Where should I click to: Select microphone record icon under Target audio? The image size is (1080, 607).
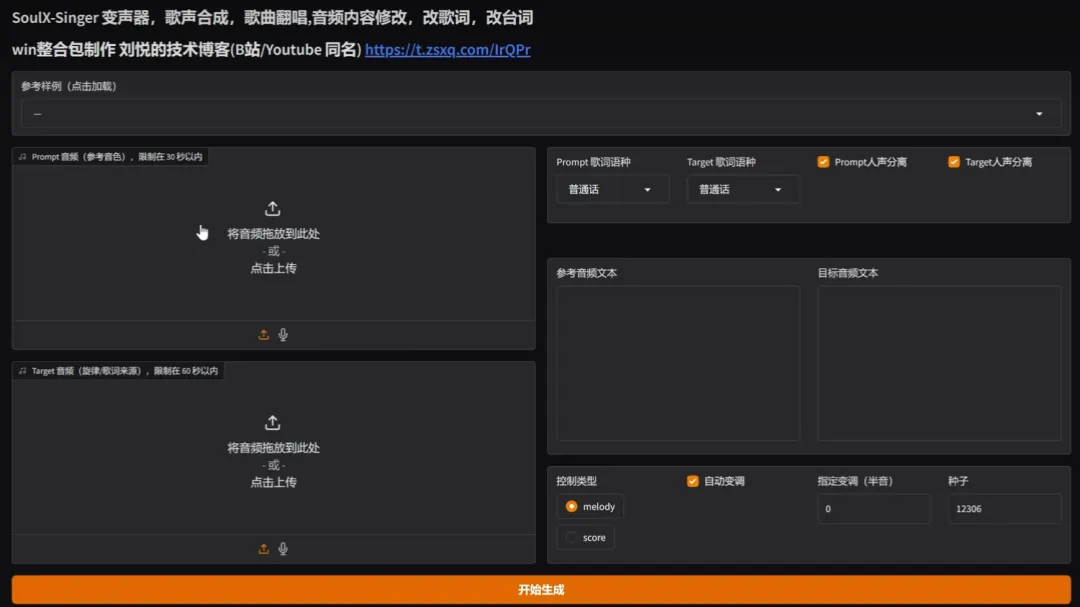(x=283, y=549)
